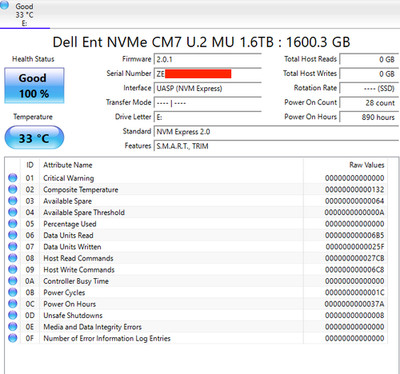Viewport: 400px width, 374px height.
Task: Click the Standard field NVM Express 2.0
Action: click(276, 132)
